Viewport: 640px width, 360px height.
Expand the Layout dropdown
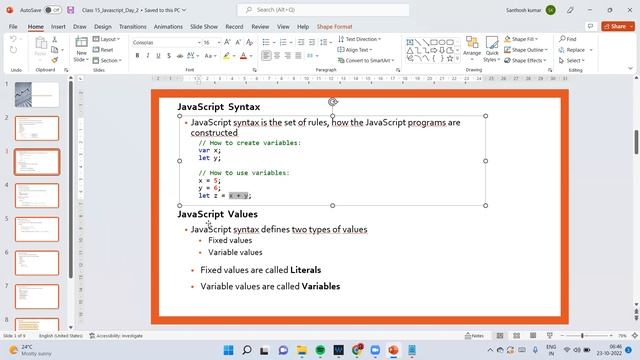(x=107, y=39)
